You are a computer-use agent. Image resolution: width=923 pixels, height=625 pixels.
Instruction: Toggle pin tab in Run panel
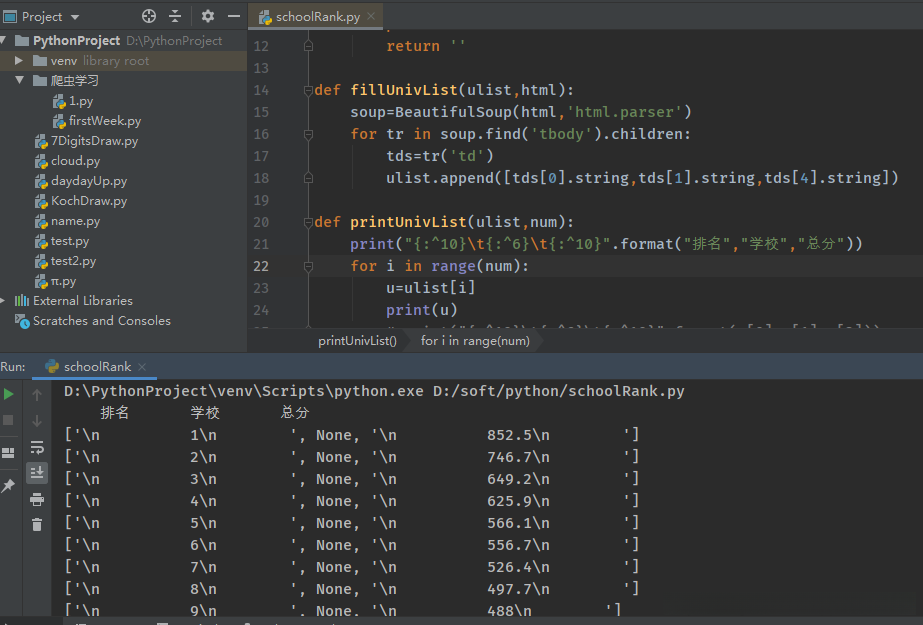9,485
